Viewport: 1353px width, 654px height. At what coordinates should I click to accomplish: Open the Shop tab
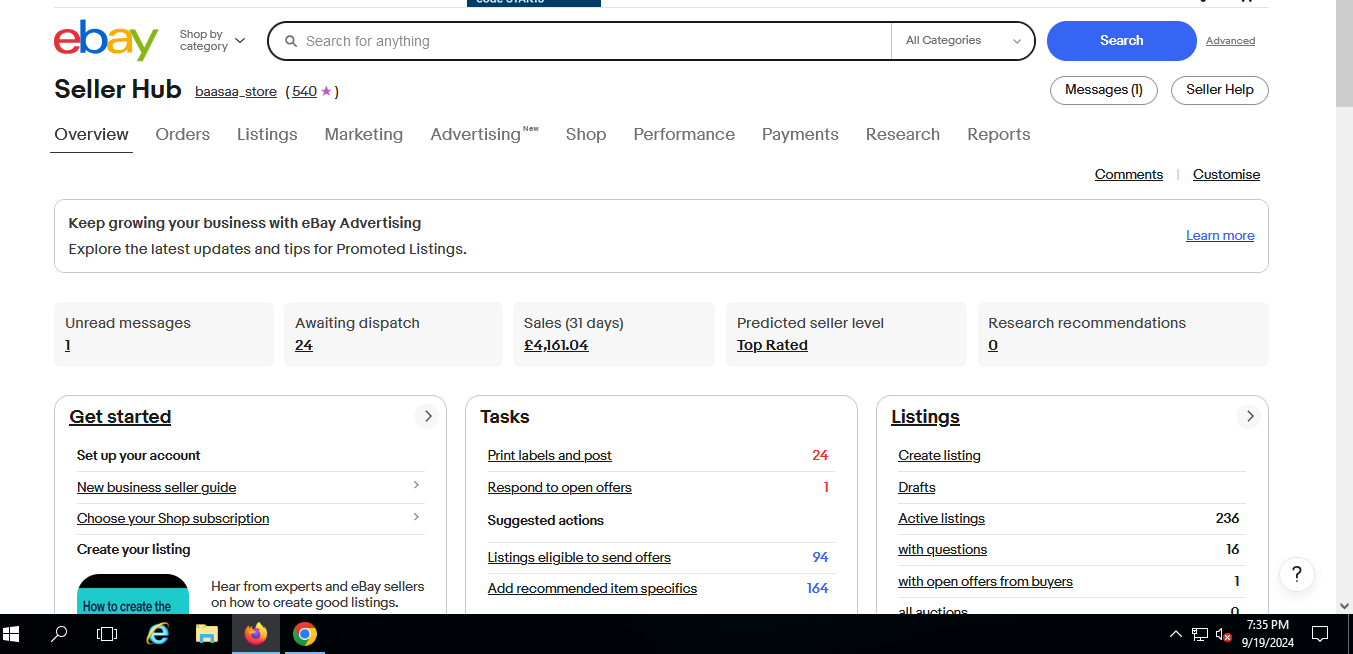pyautogui.click(x=586, y=135)
